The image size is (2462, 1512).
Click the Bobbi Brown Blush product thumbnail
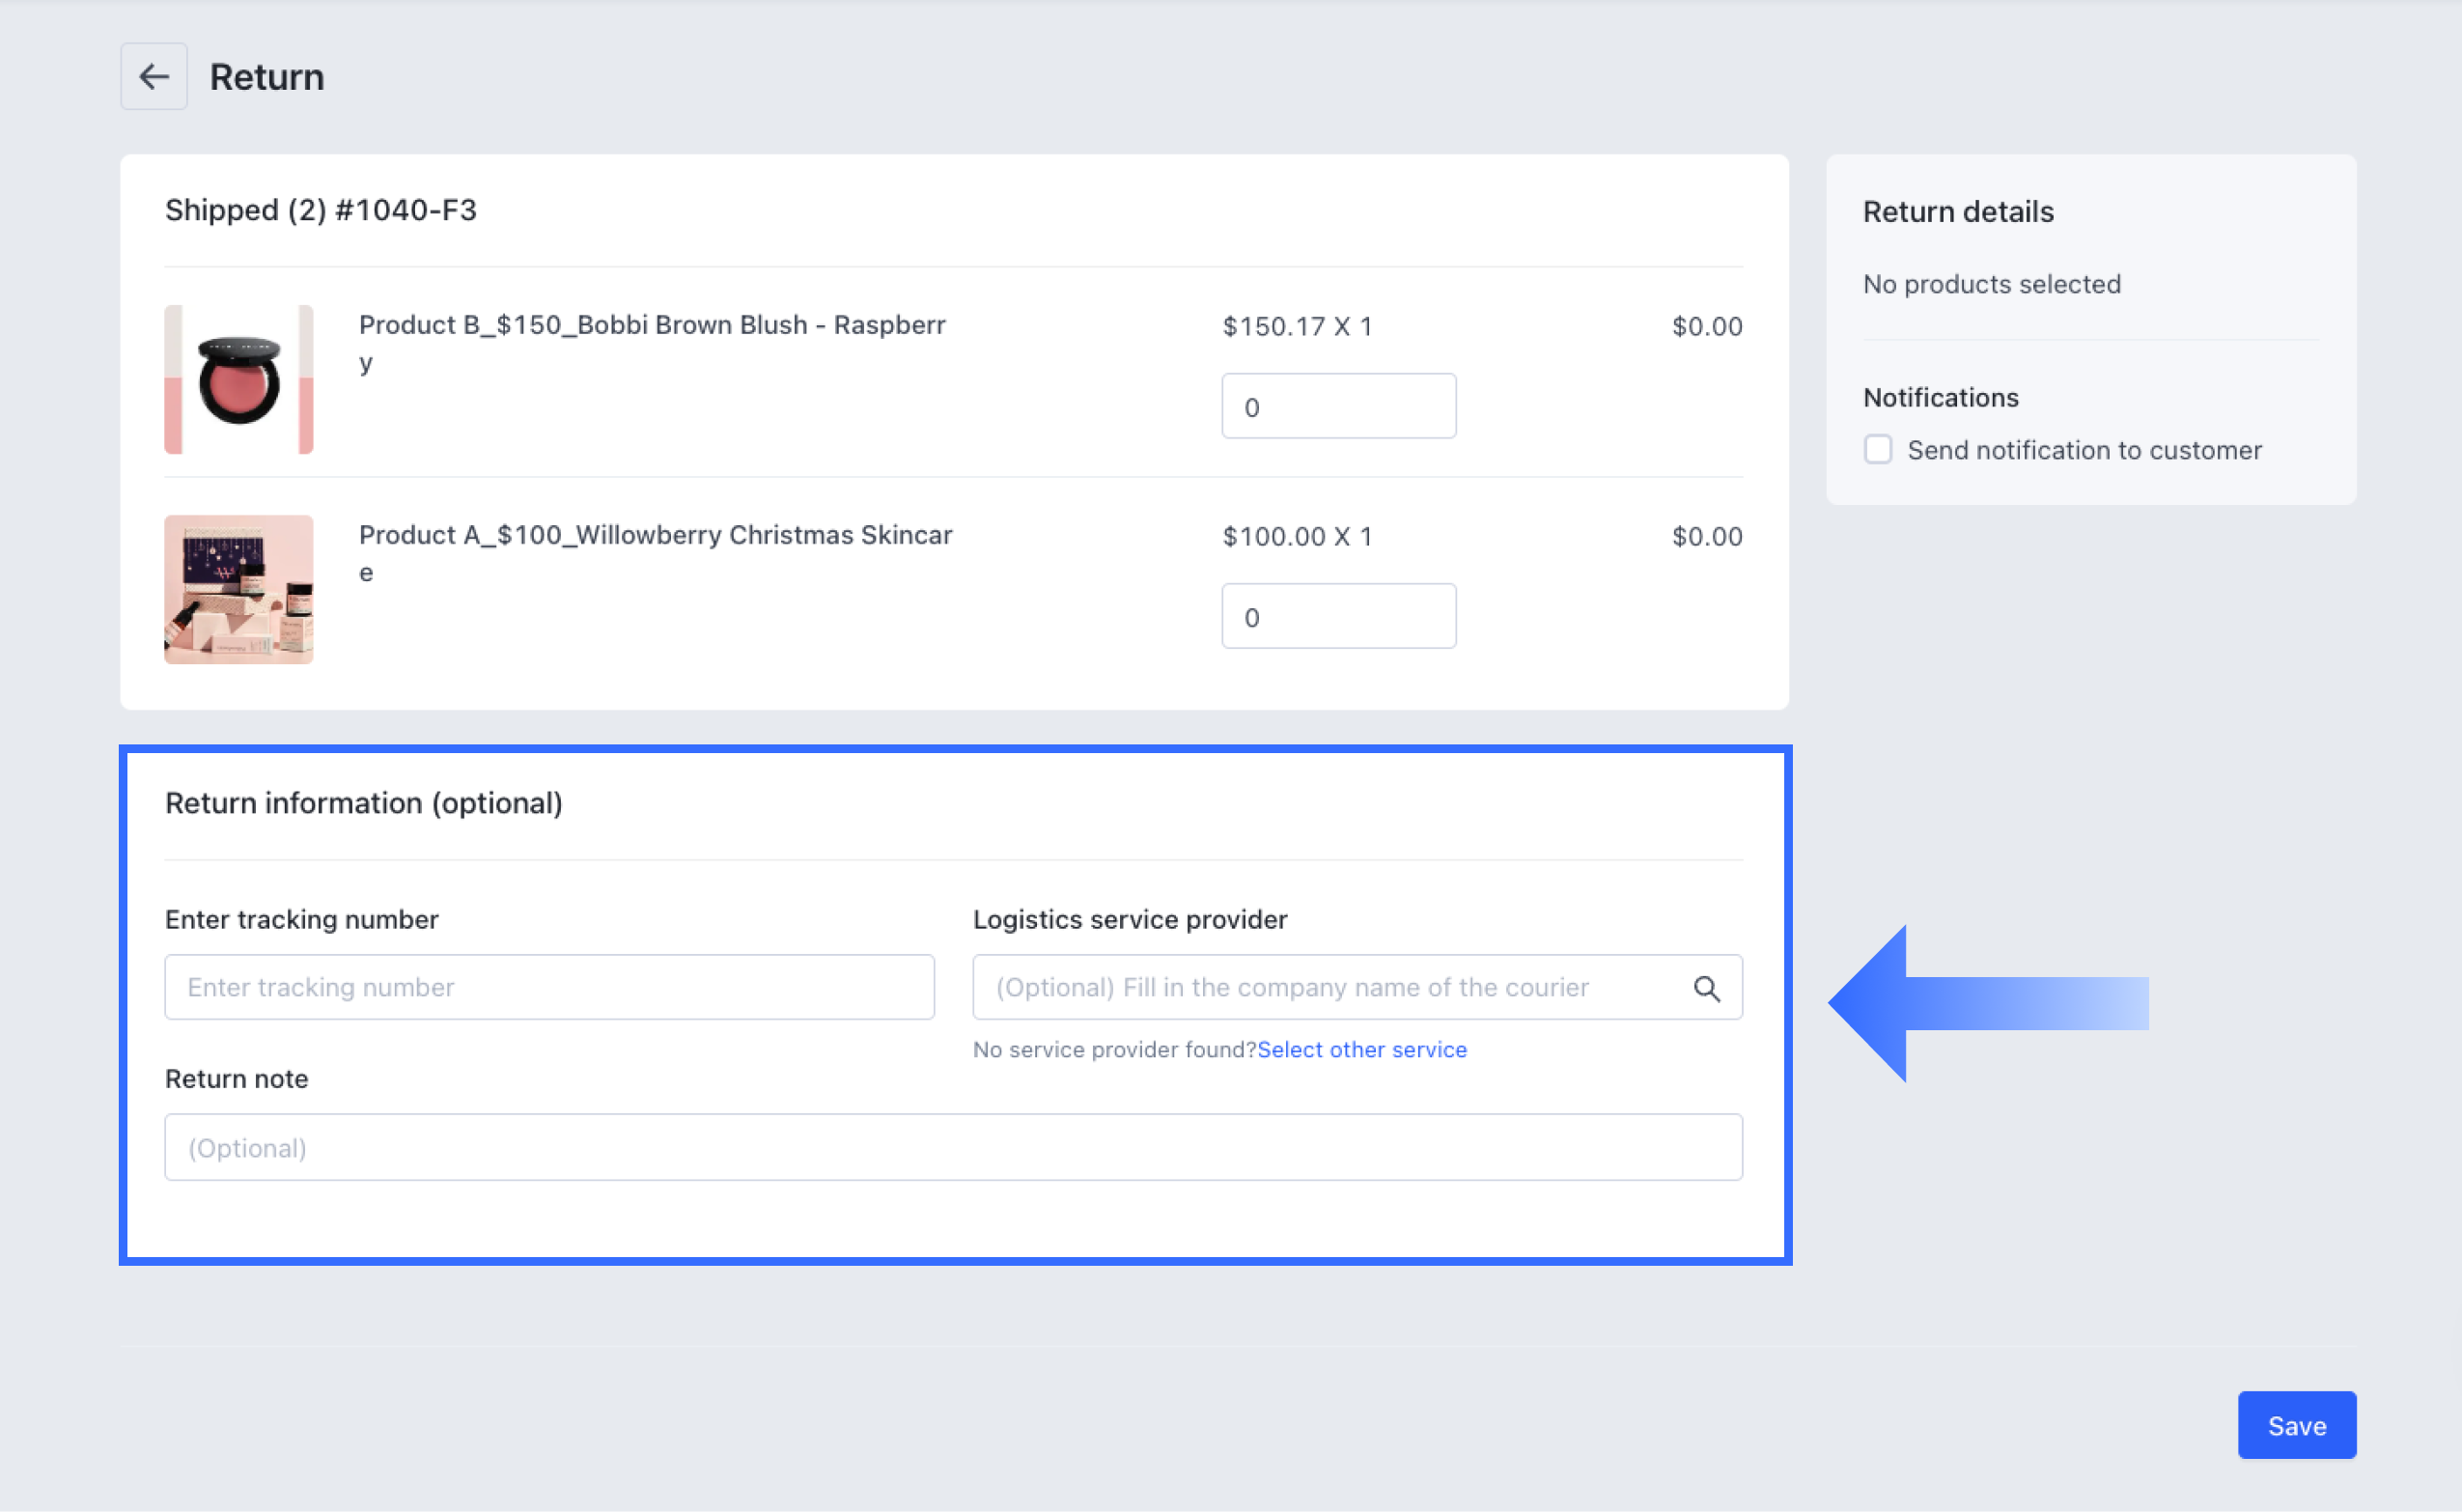coord(239,380)
